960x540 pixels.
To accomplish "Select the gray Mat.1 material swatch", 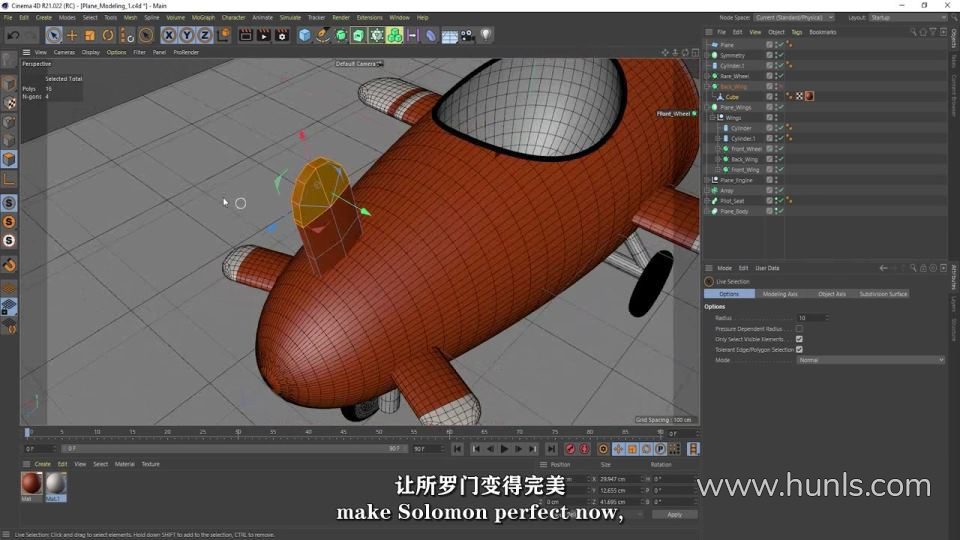I will 56,484.
